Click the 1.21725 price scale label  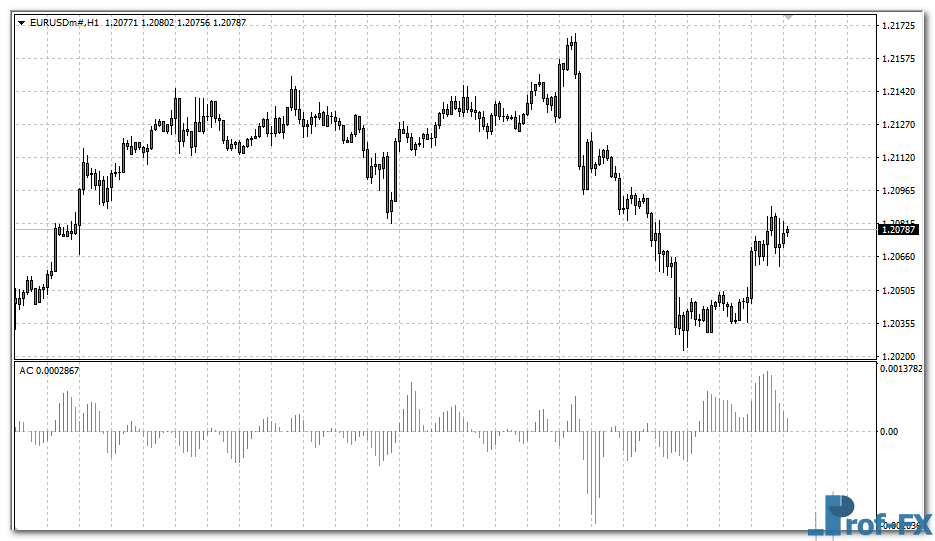[x=901, y=25]
